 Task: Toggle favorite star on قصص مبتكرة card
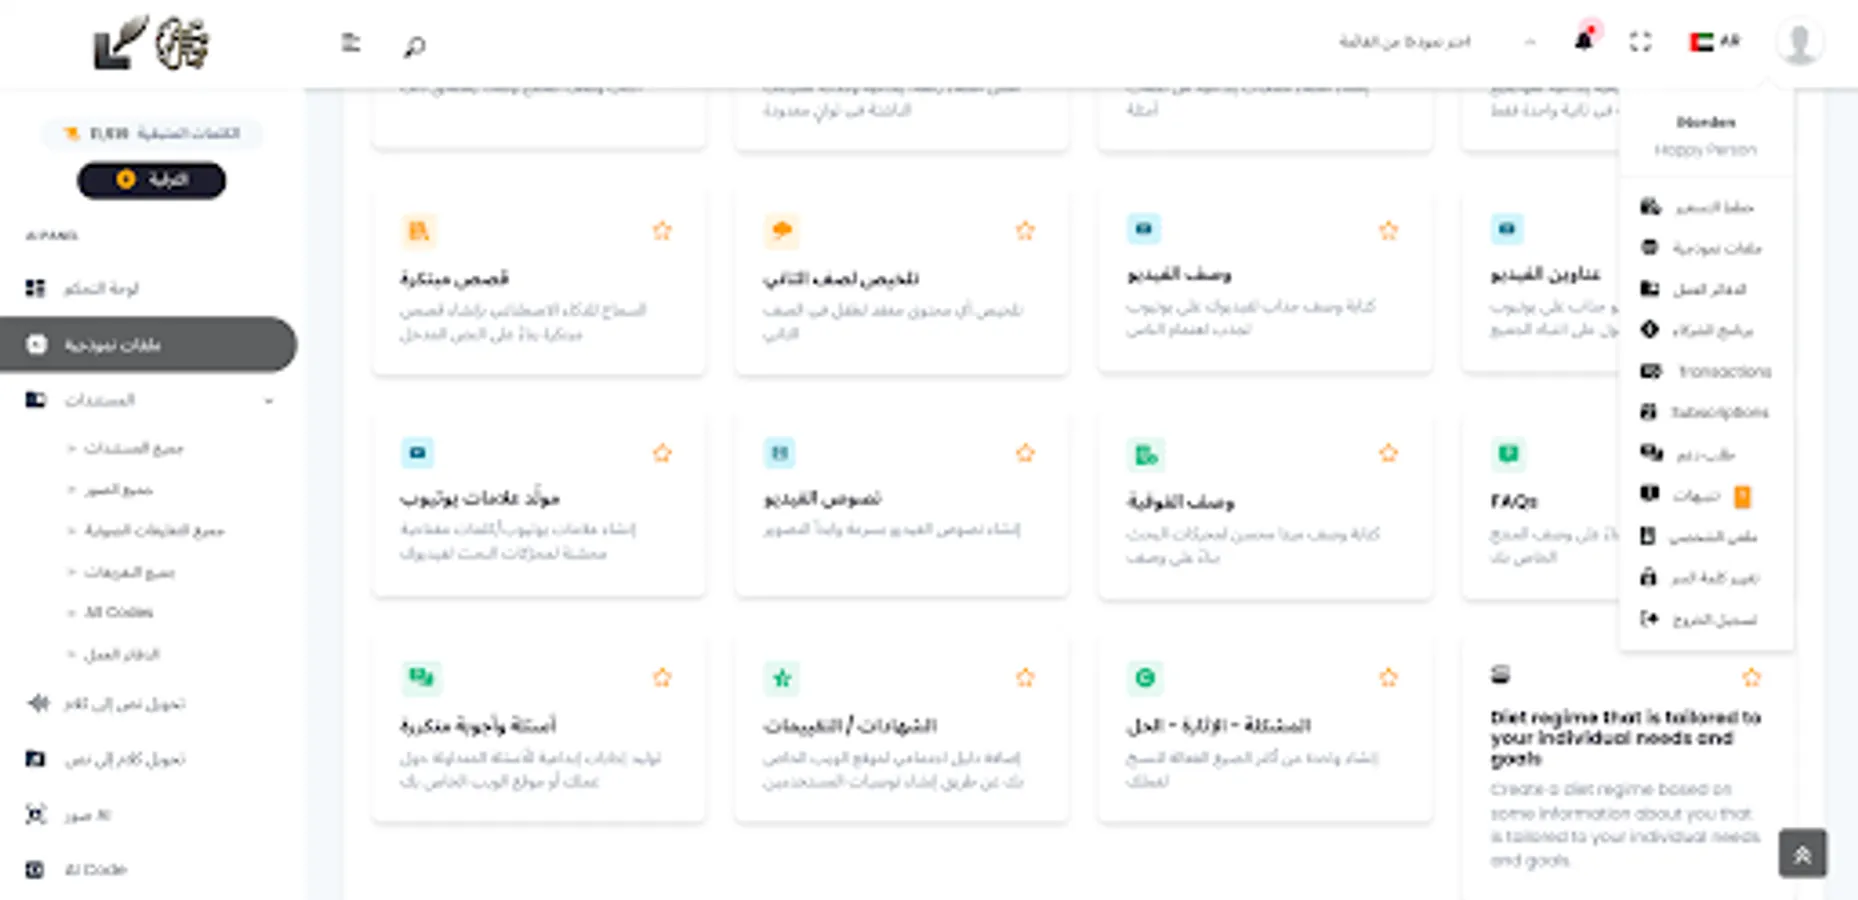click(x=662, y=231)
